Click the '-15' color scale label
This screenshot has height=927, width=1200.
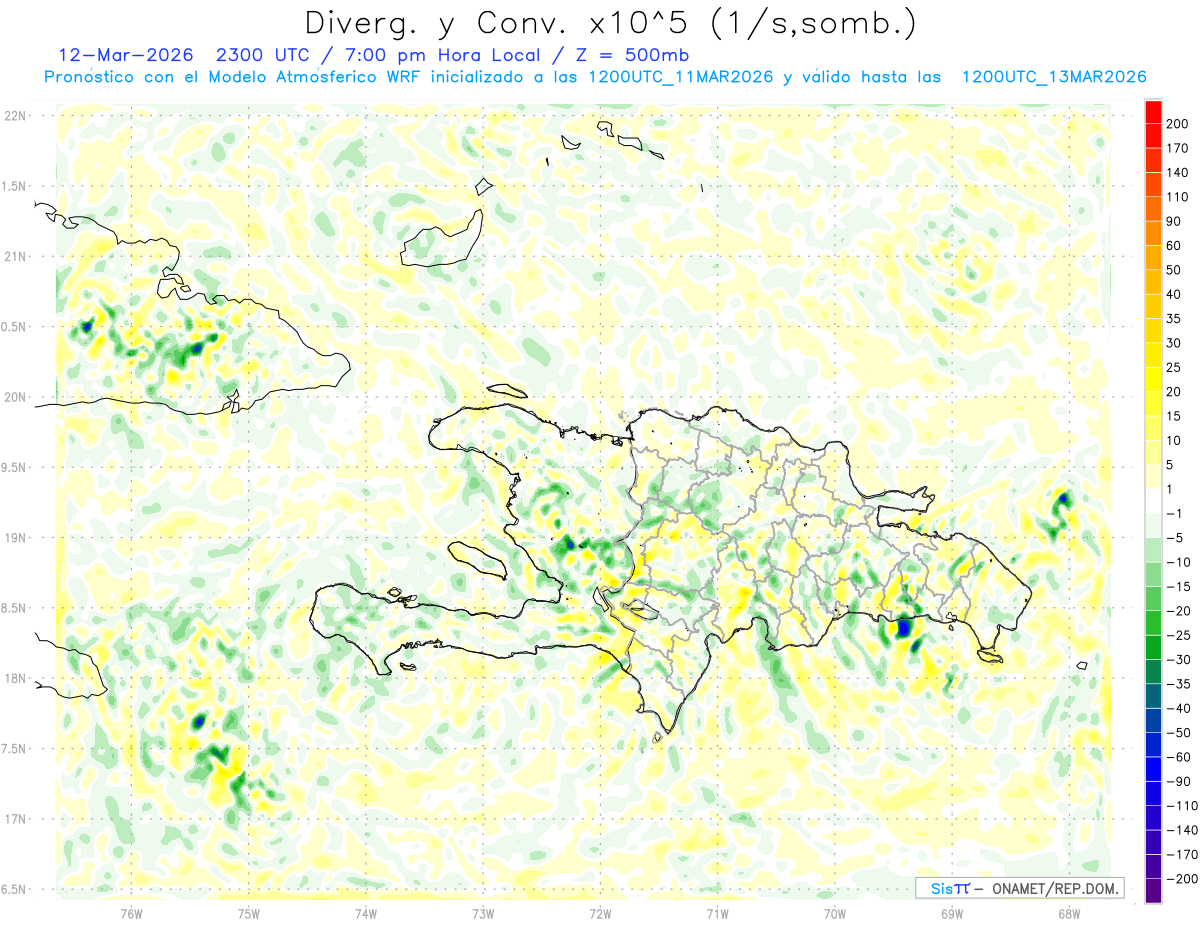point(1179,587)
